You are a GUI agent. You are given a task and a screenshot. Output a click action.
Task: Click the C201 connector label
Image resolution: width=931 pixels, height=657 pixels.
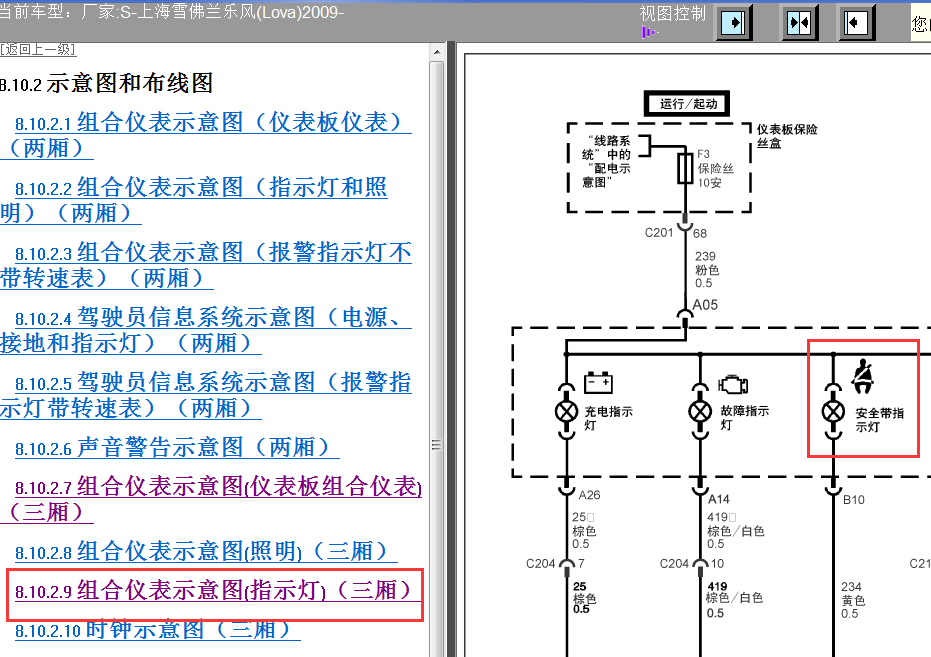tap(659, 233)
